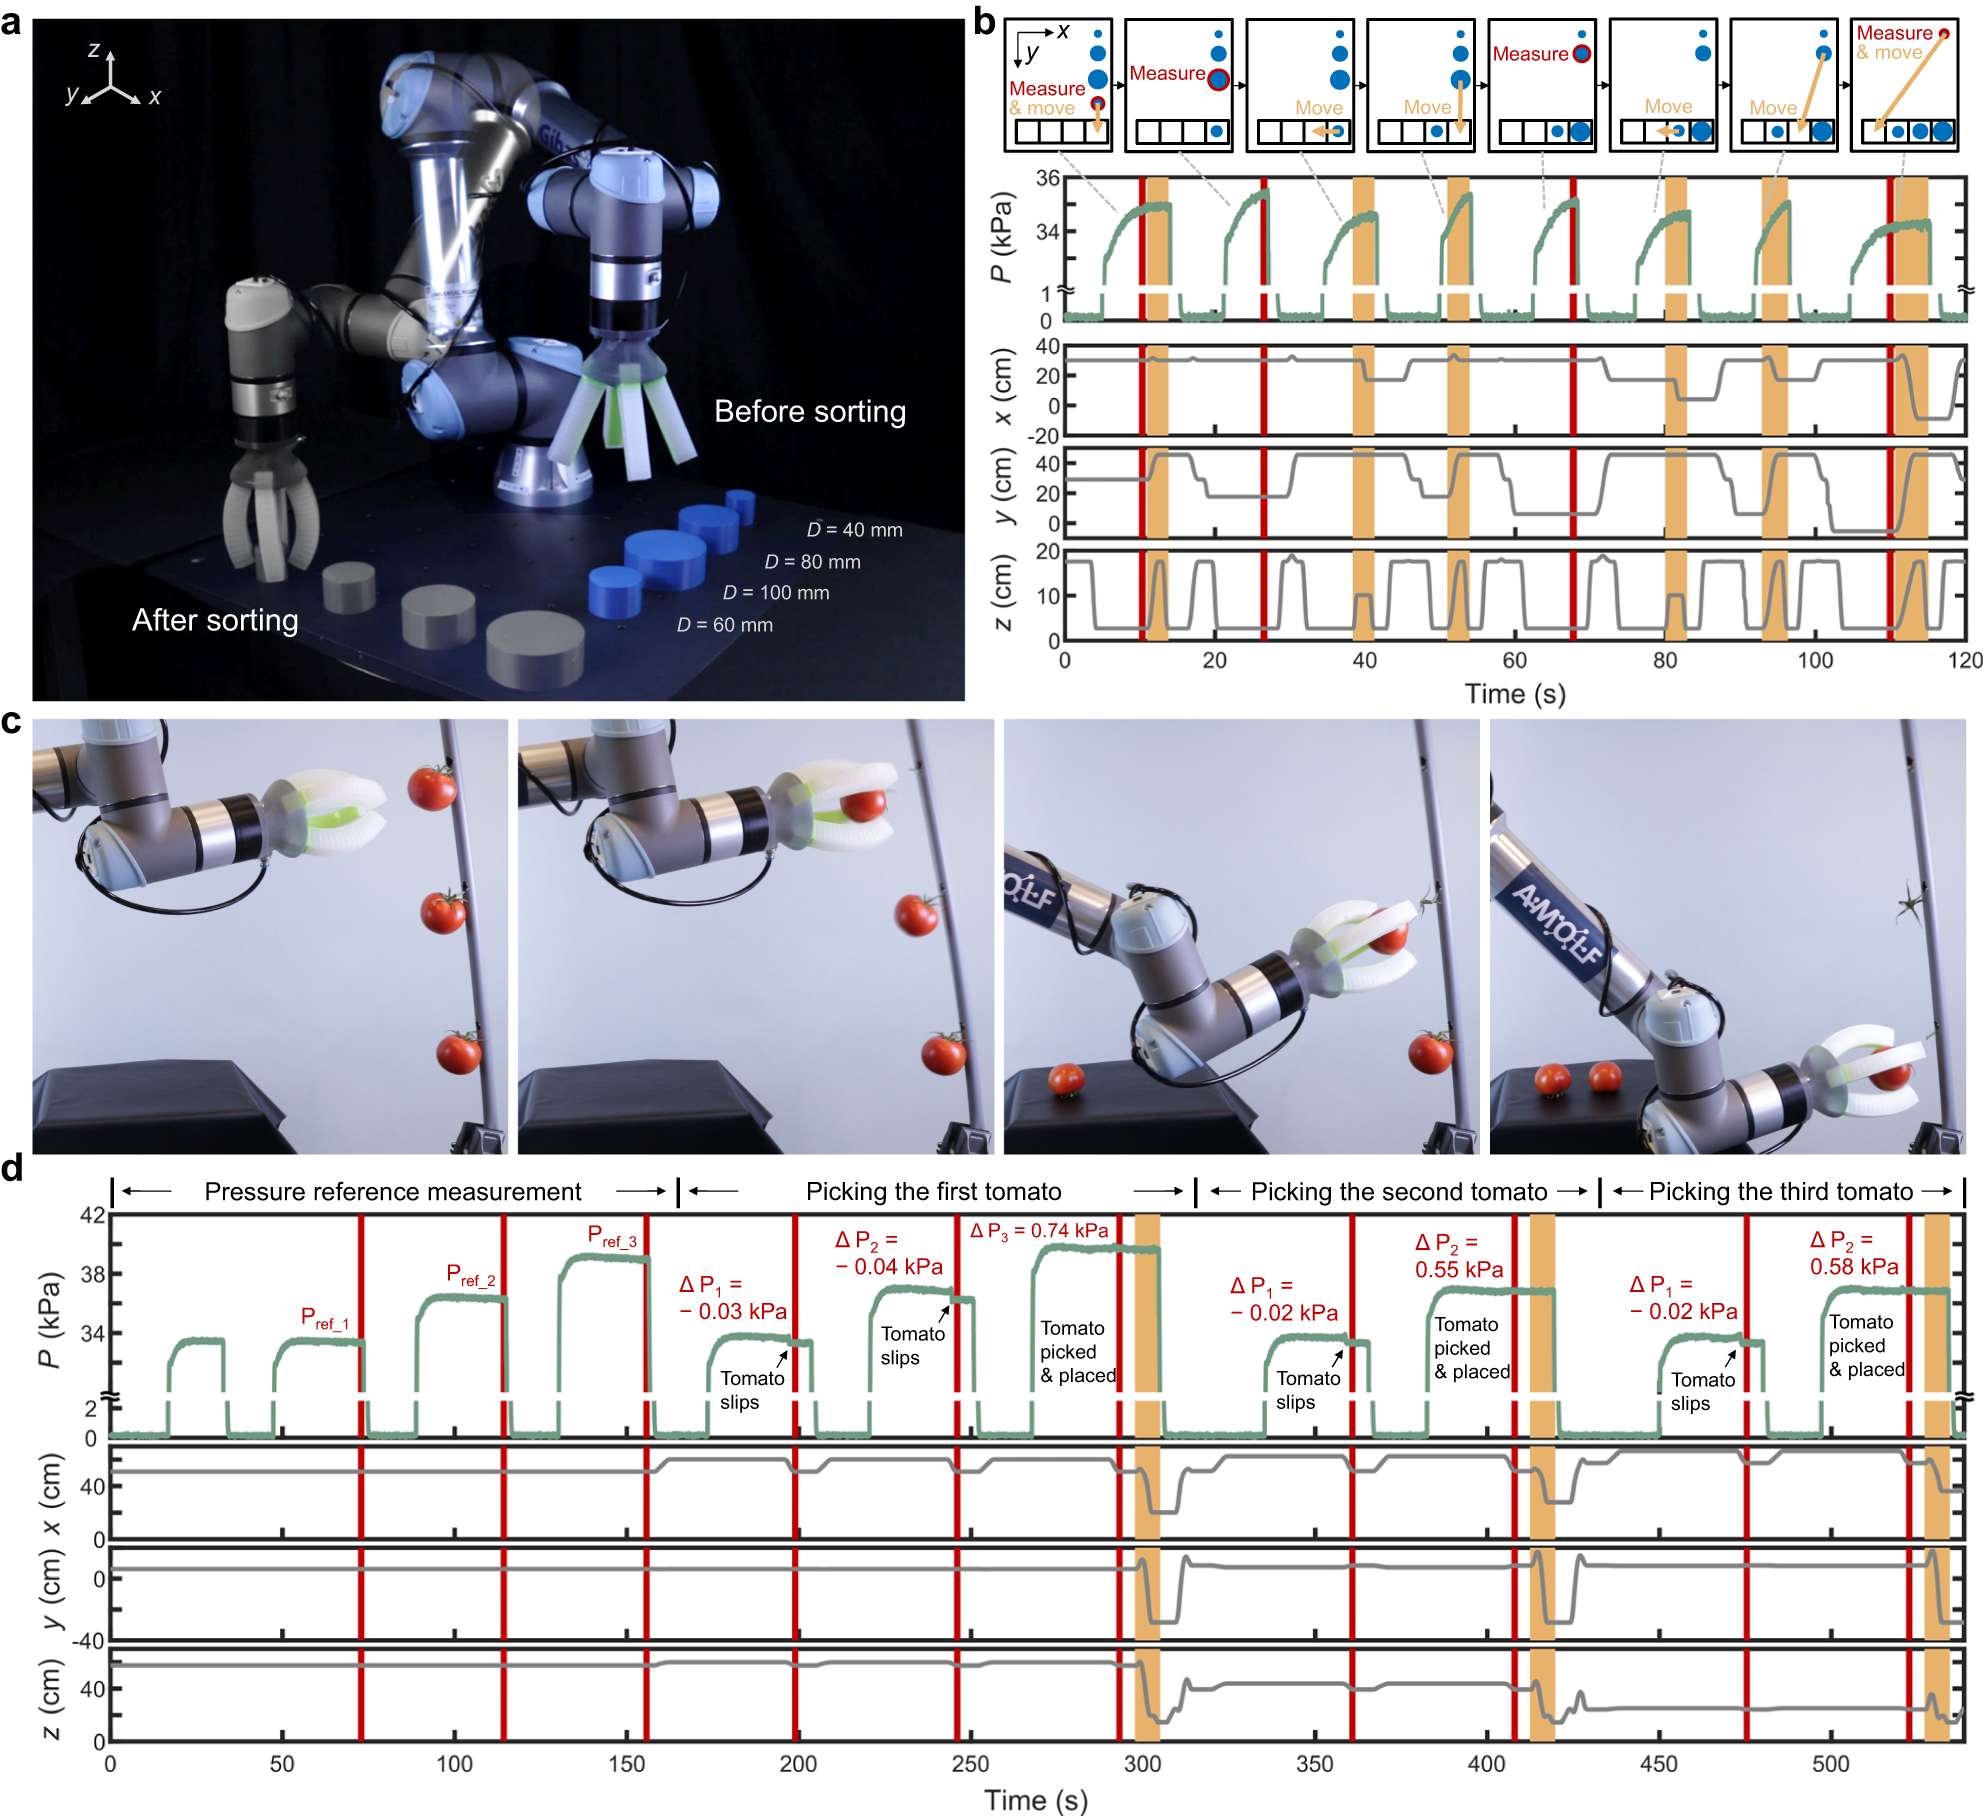The height and width of the screenshot is (1816, 1983).
Task: Click the first tomato photo in panel c
Action: 270,936
